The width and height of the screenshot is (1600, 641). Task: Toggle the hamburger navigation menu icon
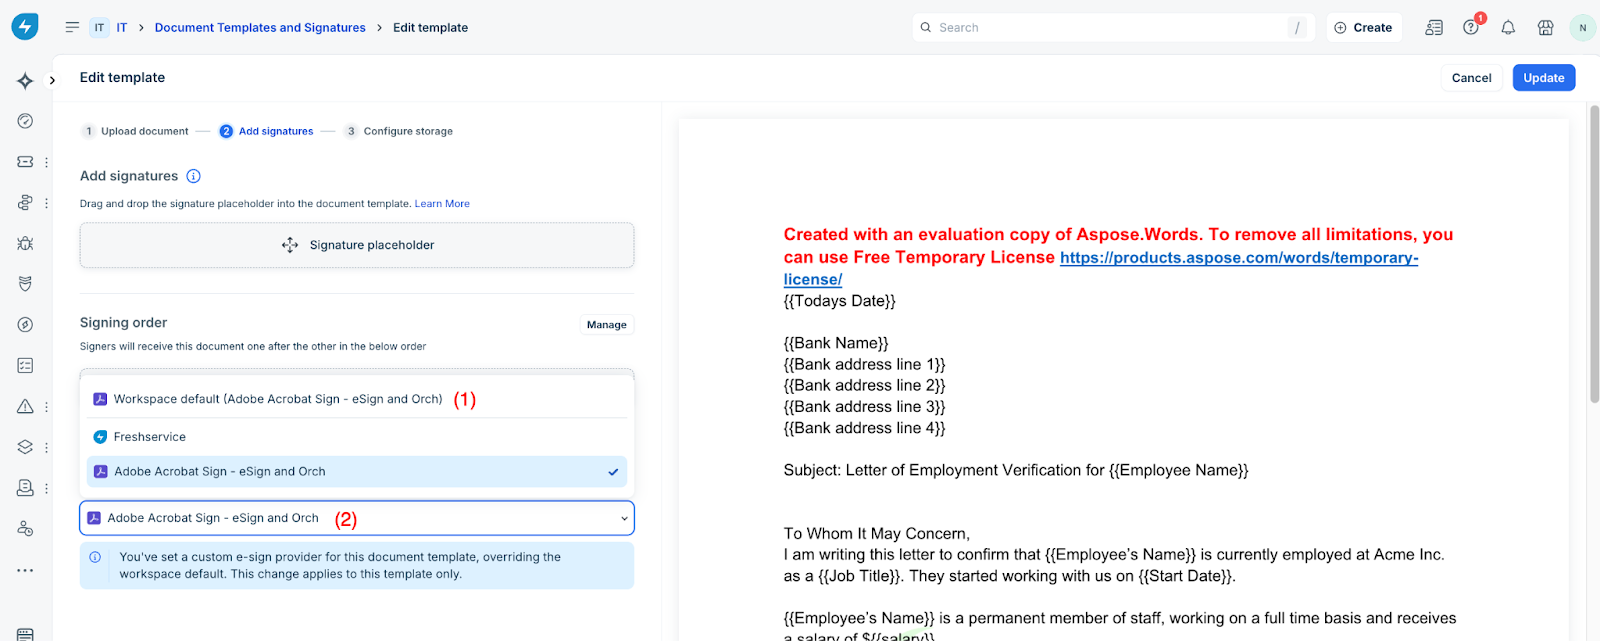click(x=72, y=27)
